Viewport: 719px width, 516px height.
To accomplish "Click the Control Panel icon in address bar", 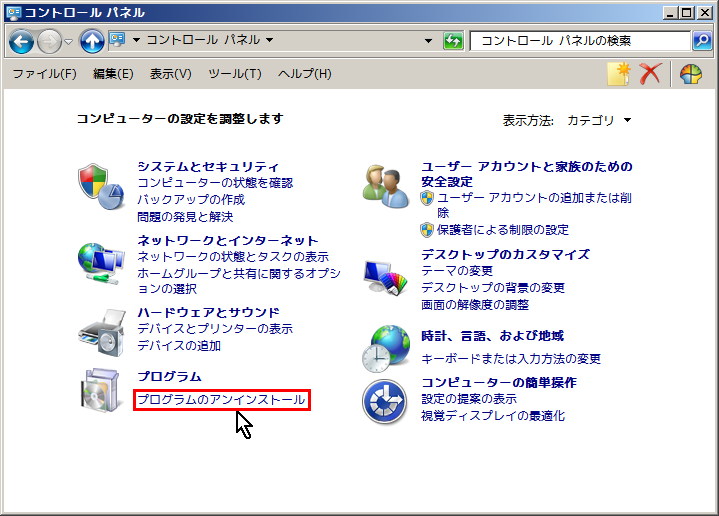I will click(117, 40).
